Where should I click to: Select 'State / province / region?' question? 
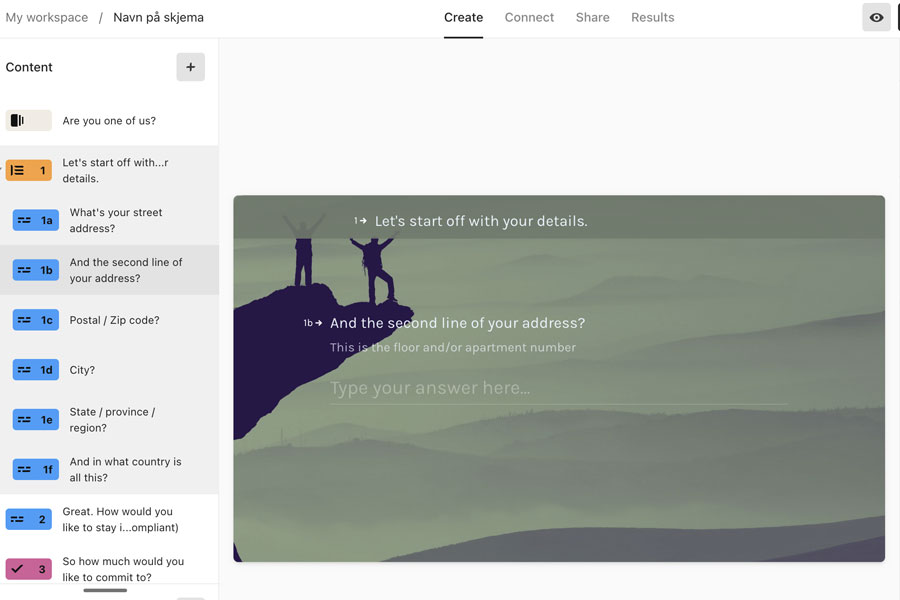pos(109,420)
